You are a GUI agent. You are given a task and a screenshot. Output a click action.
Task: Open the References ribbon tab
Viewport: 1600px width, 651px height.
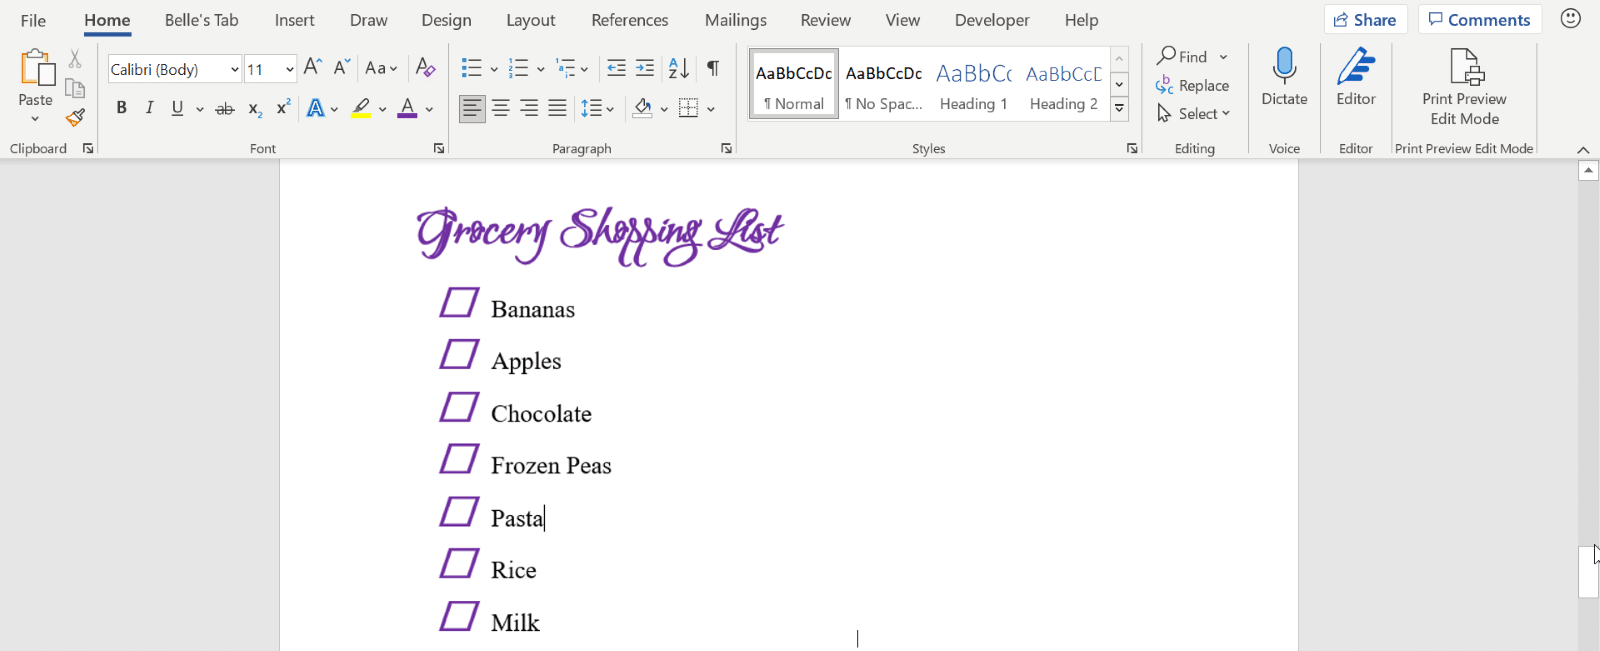629,20
